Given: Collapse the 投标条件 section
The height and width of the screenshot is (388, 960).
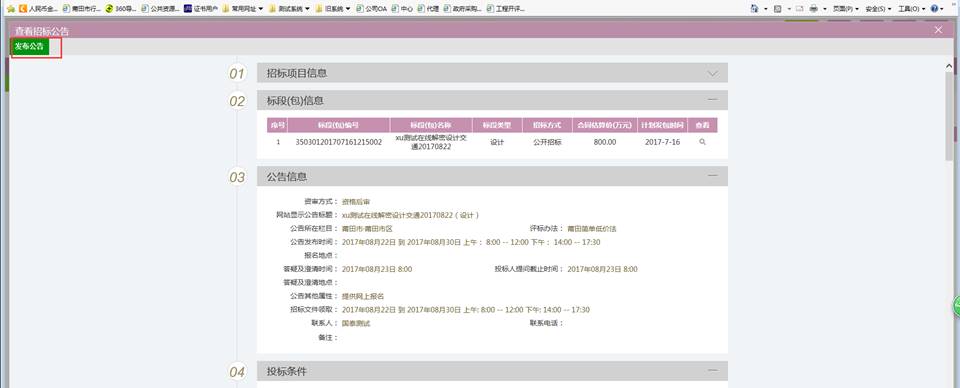Looking at the screenshot, I should pyautogui.click(x=712, y=370).
